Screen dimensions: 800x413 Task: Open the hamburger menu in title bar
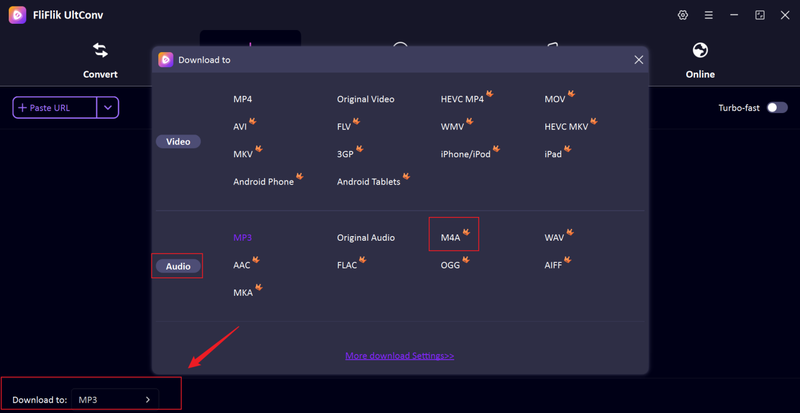point(709,15)
